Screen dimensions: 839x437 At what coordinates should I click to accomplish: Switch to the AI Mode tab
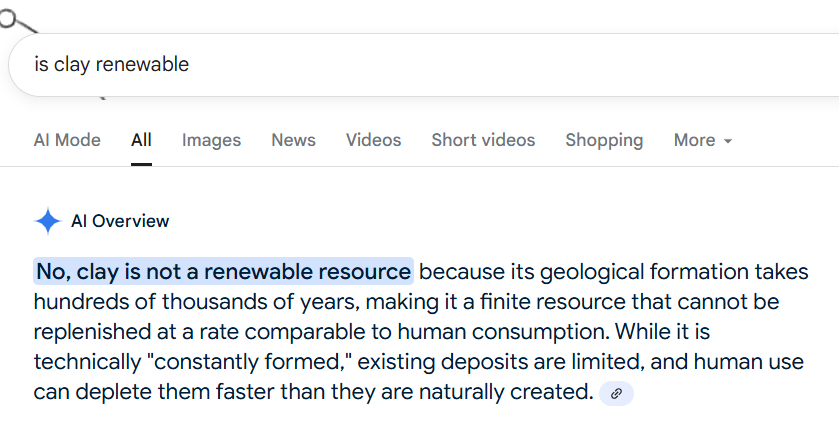(x=67, y=141)
